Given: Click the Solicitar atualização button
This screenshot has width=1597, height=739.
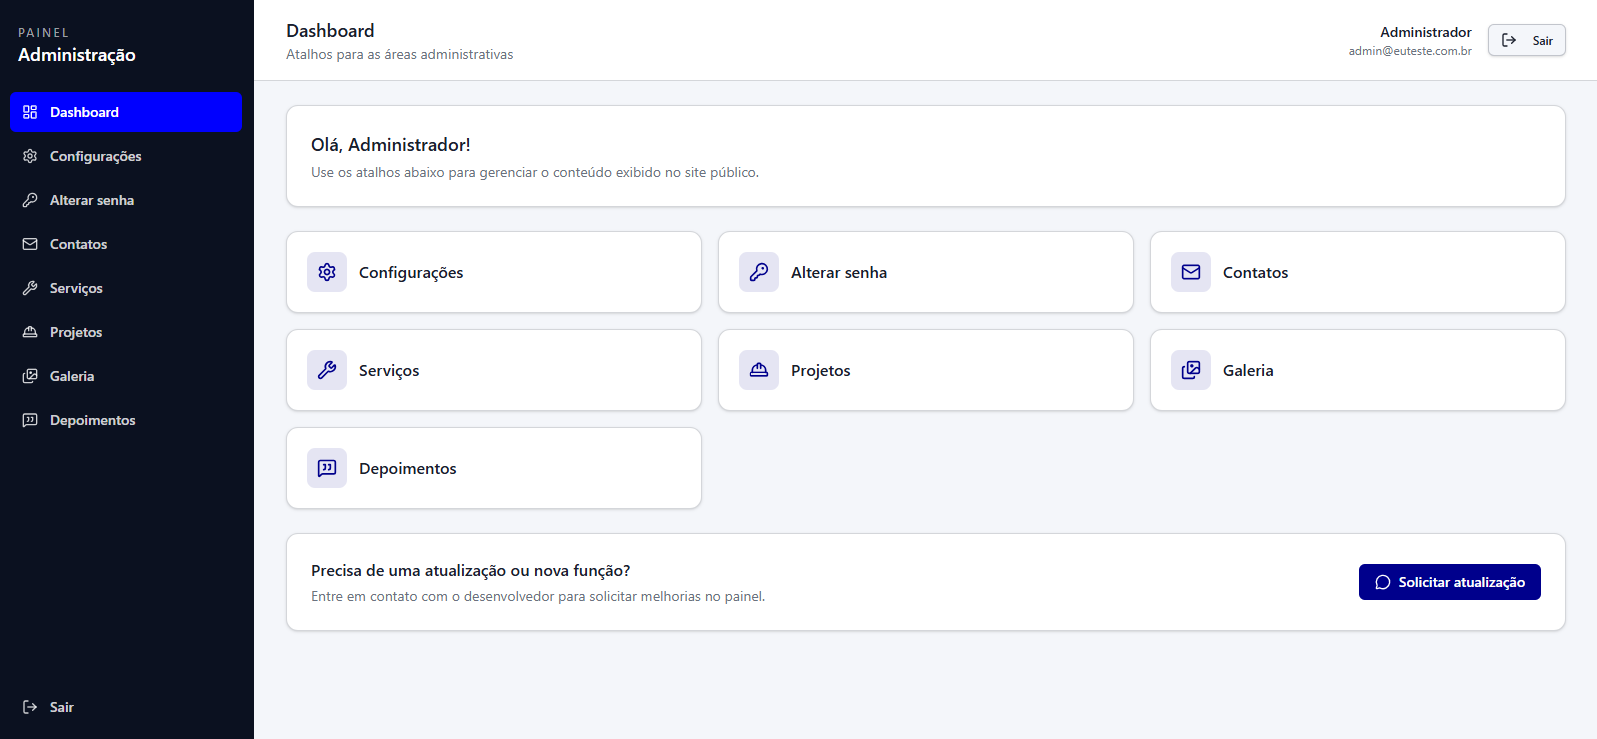Looking at the screenshot, I should tap(1450, 582).
